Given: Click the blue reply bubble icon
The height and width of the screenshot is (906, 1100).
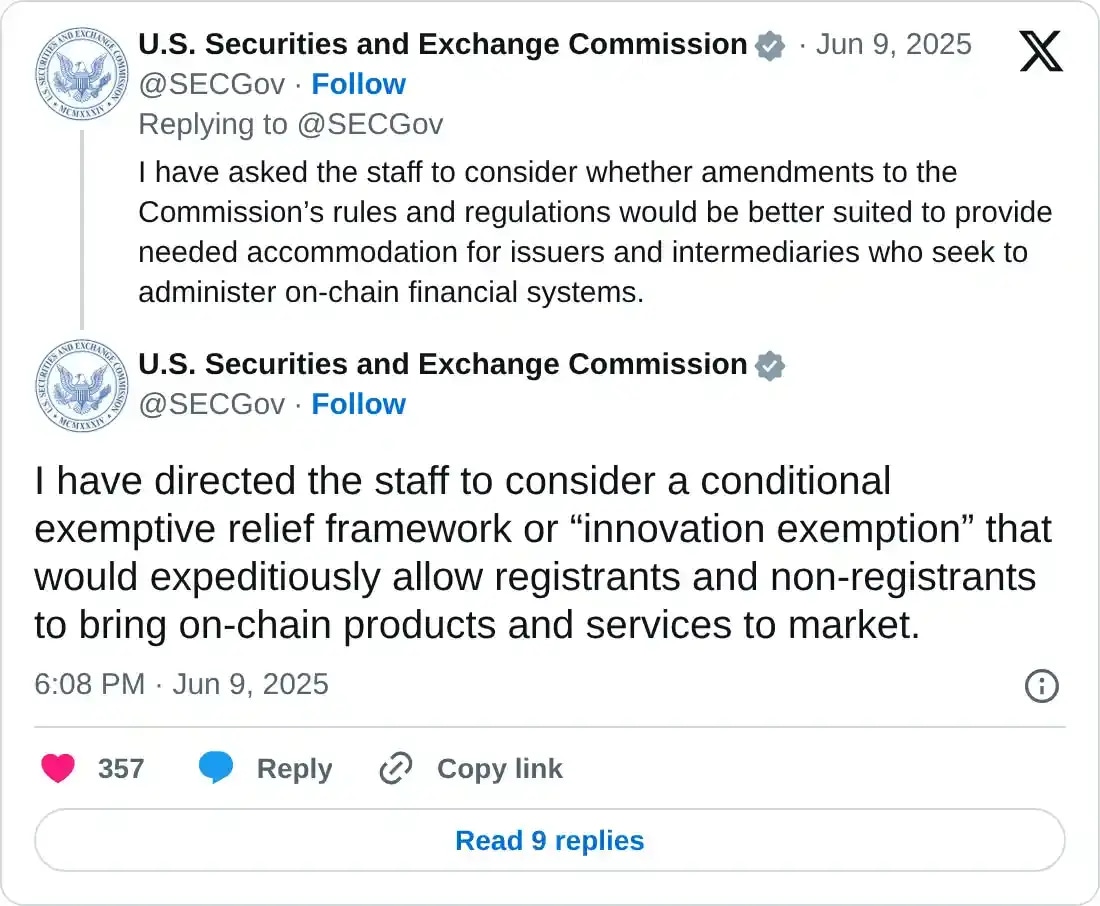Looking at the screenshot, I should pyautogui.click(x=216, y=768).
